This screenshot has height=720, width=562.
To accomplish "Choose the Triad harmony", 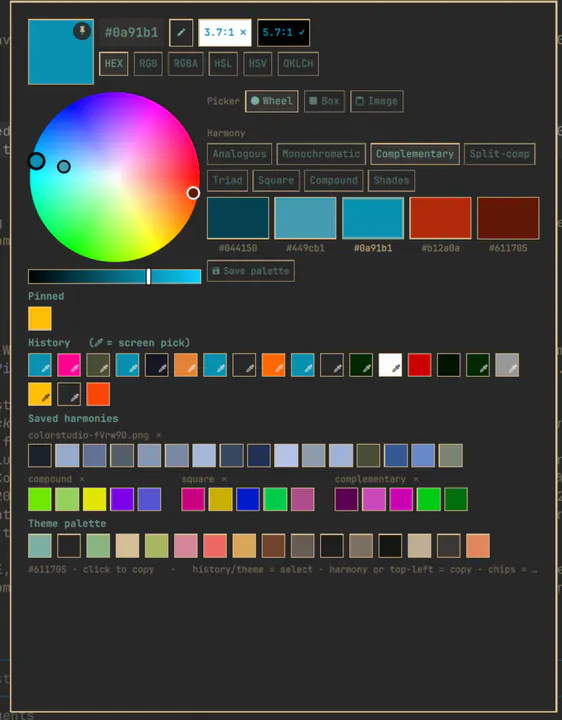I will [x=227, y=180].
